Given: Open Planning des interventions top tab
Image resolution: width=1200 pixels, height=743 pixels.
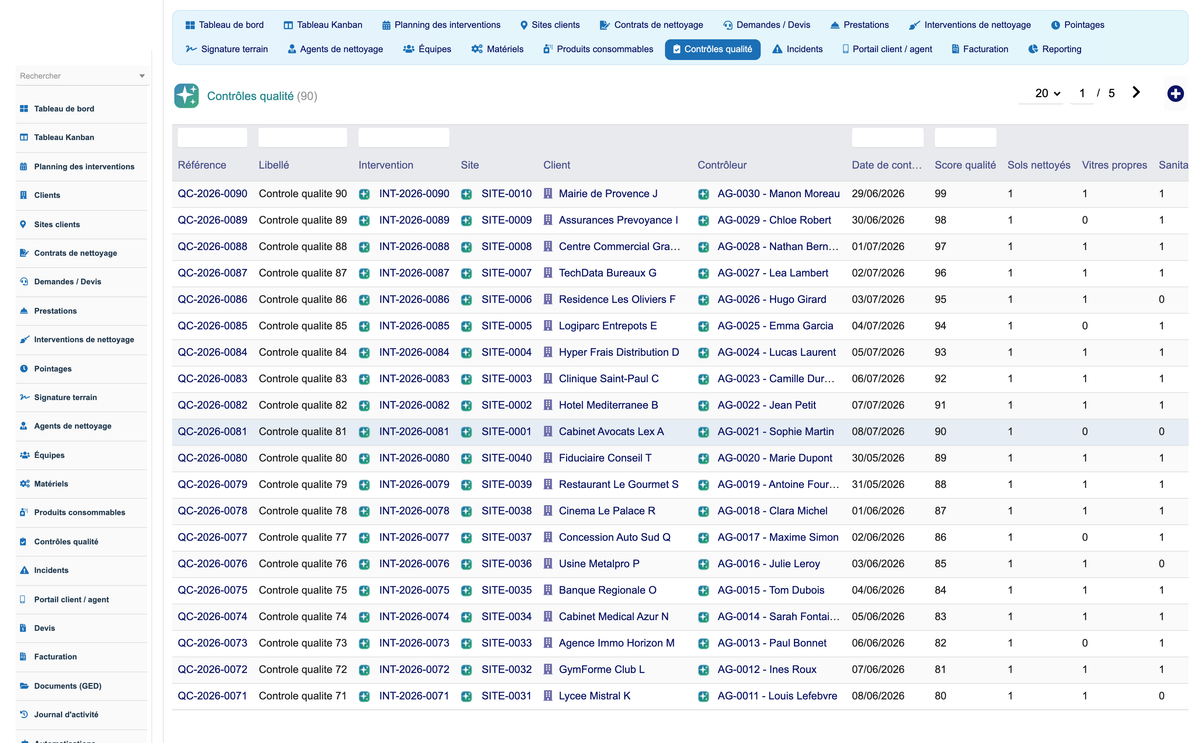Looking at the screenshot, I should (x=441, y=25).
